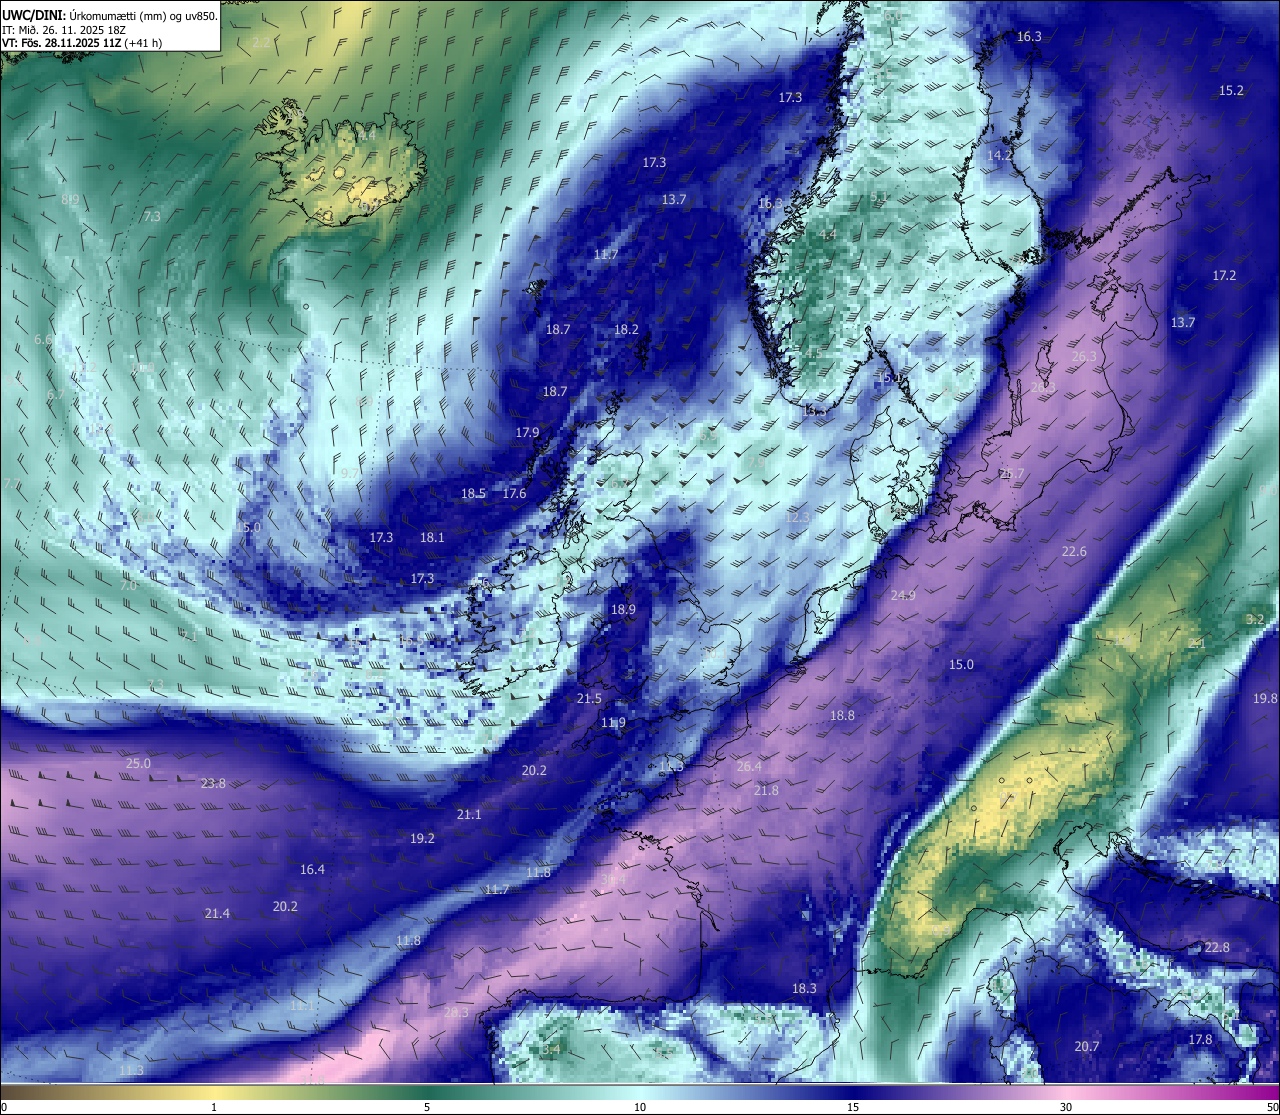Screen dimensions: 1280x1115
Task: Click the 21.4 value label on the map
Action: tap(217, 913)
